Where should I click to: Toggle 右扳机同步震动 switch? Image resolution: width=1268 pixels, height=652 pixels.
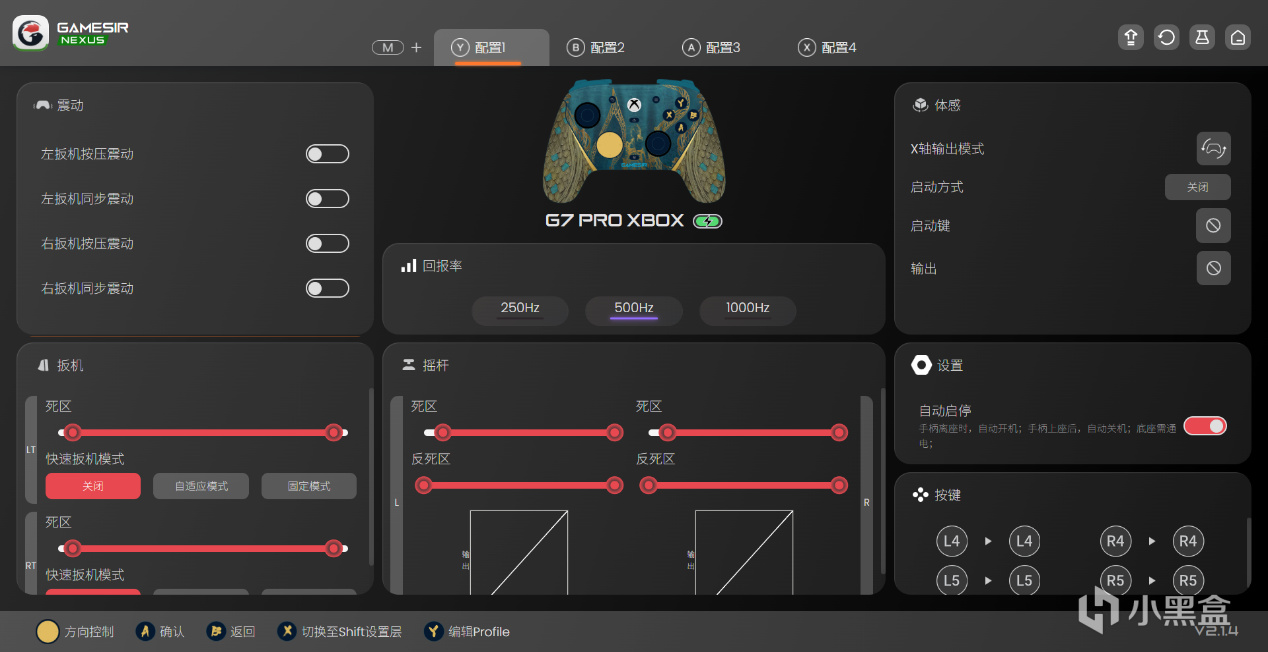coord(327,288)
